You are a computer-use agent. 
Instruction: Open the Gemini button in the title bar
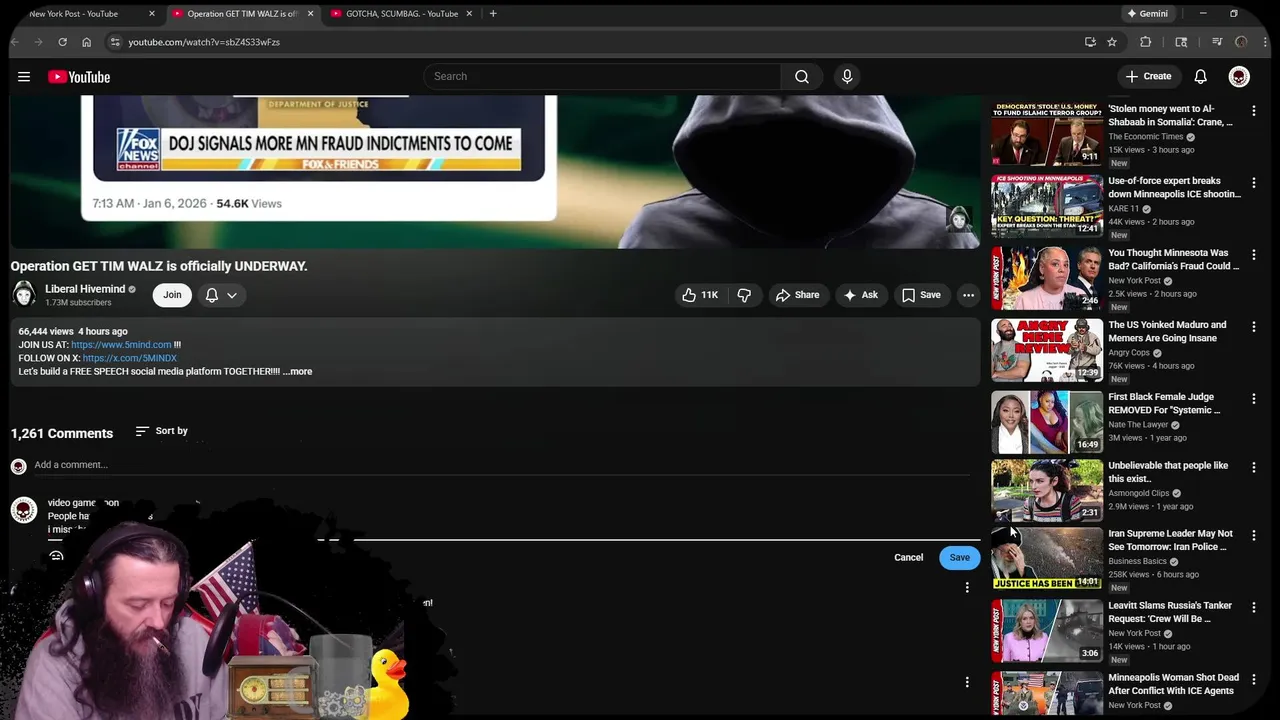tap(1147, 14)
